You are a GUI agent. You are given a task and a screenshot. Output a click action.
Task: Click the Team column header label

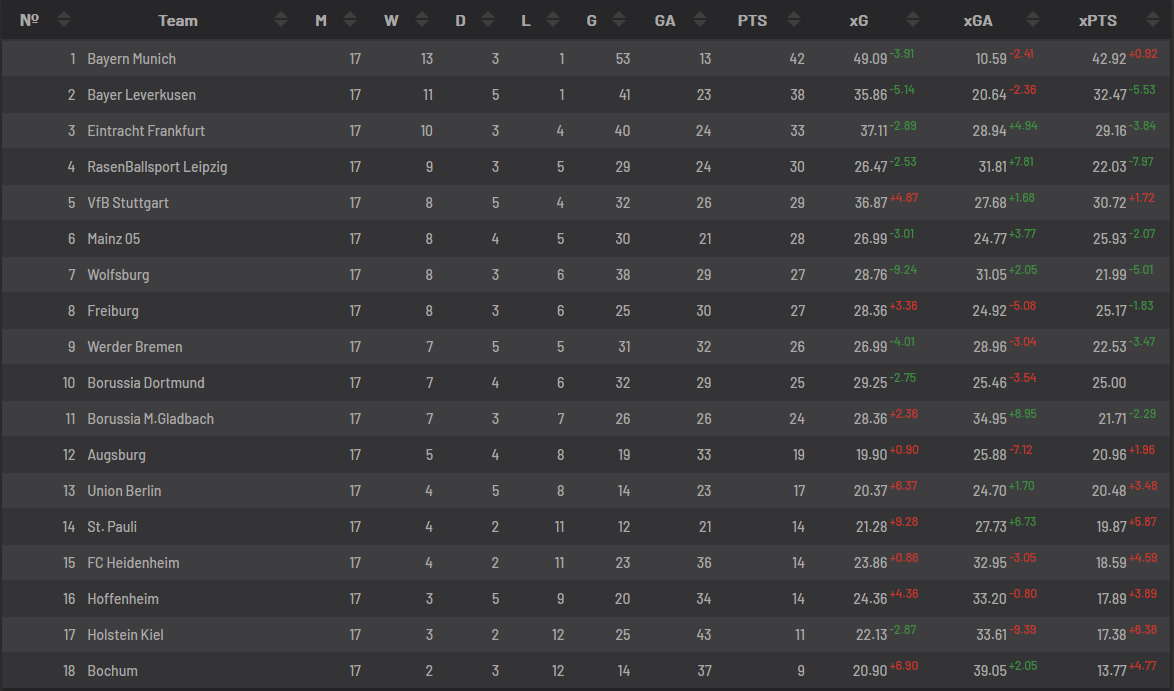coord(178,21)
